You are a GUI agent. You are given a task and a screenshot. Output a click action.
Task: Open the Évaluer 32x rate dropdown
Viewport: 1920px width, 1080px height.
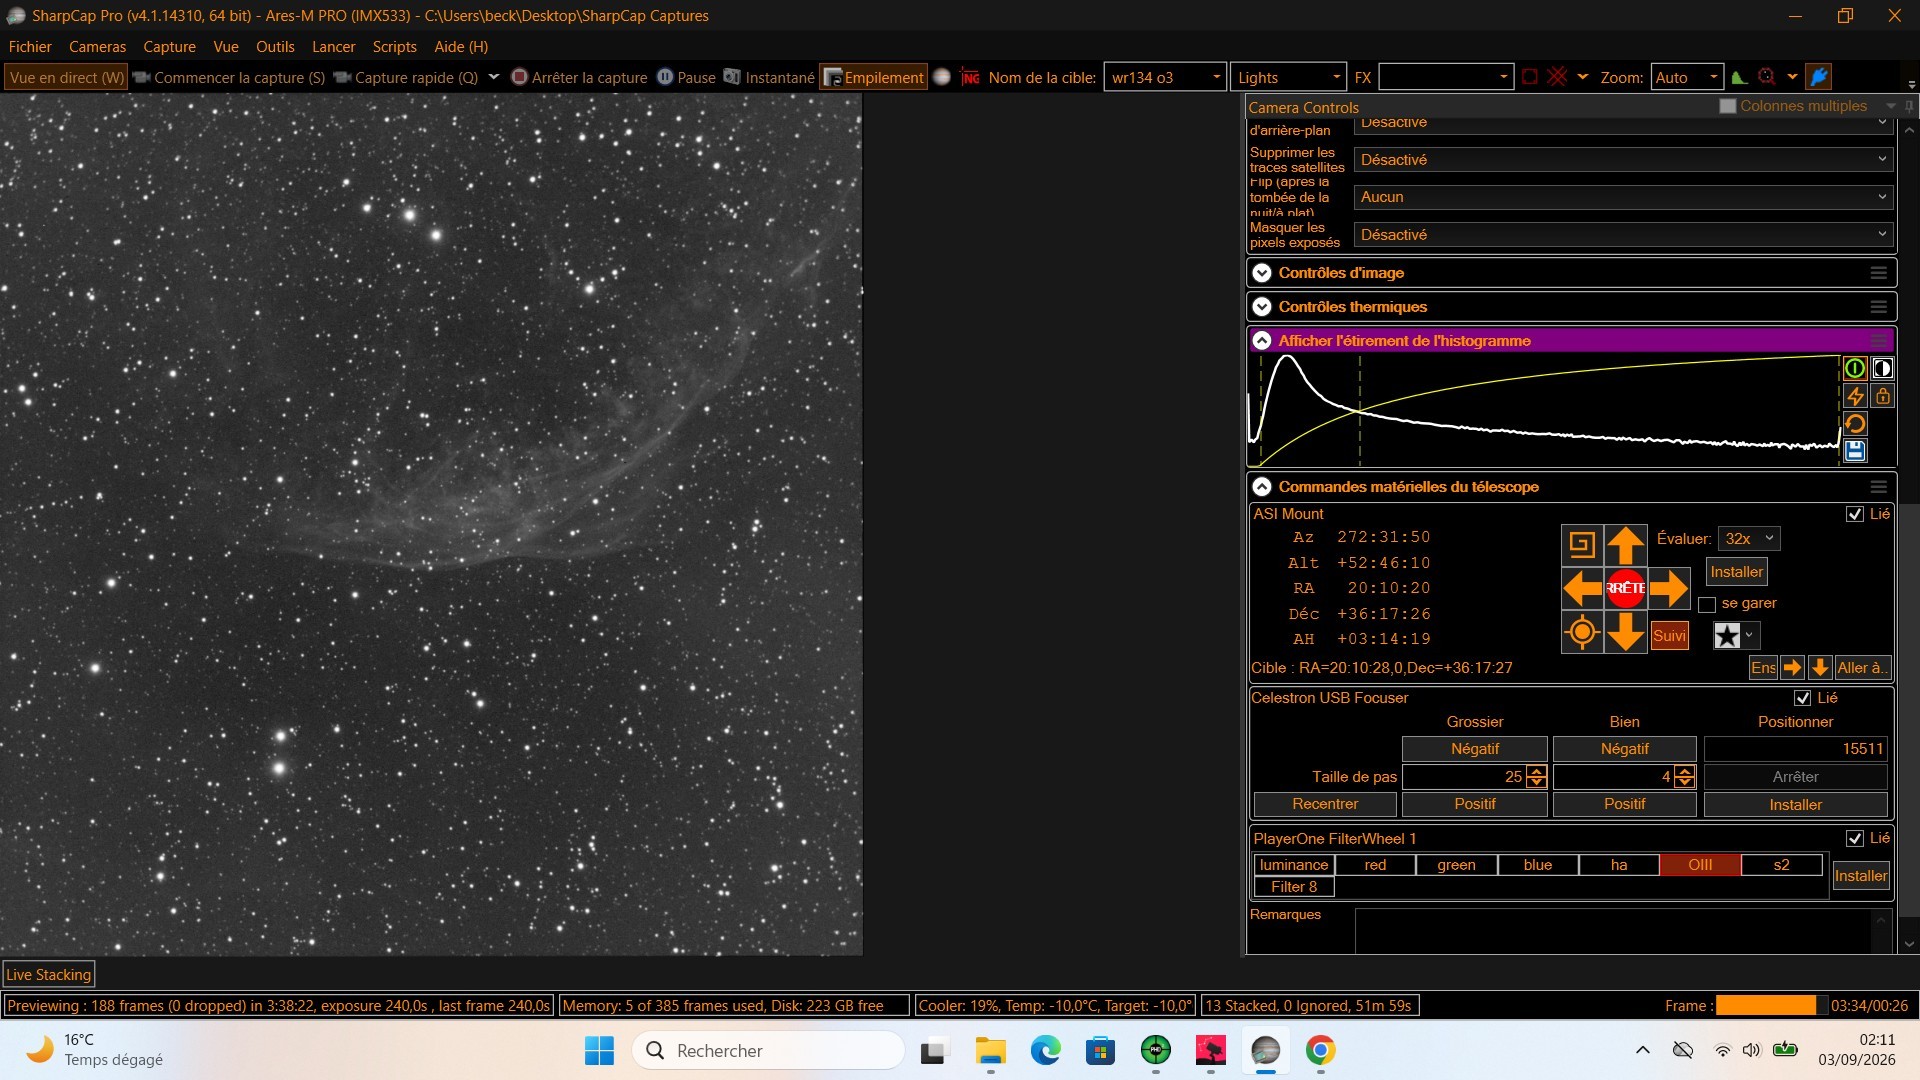1749,539
